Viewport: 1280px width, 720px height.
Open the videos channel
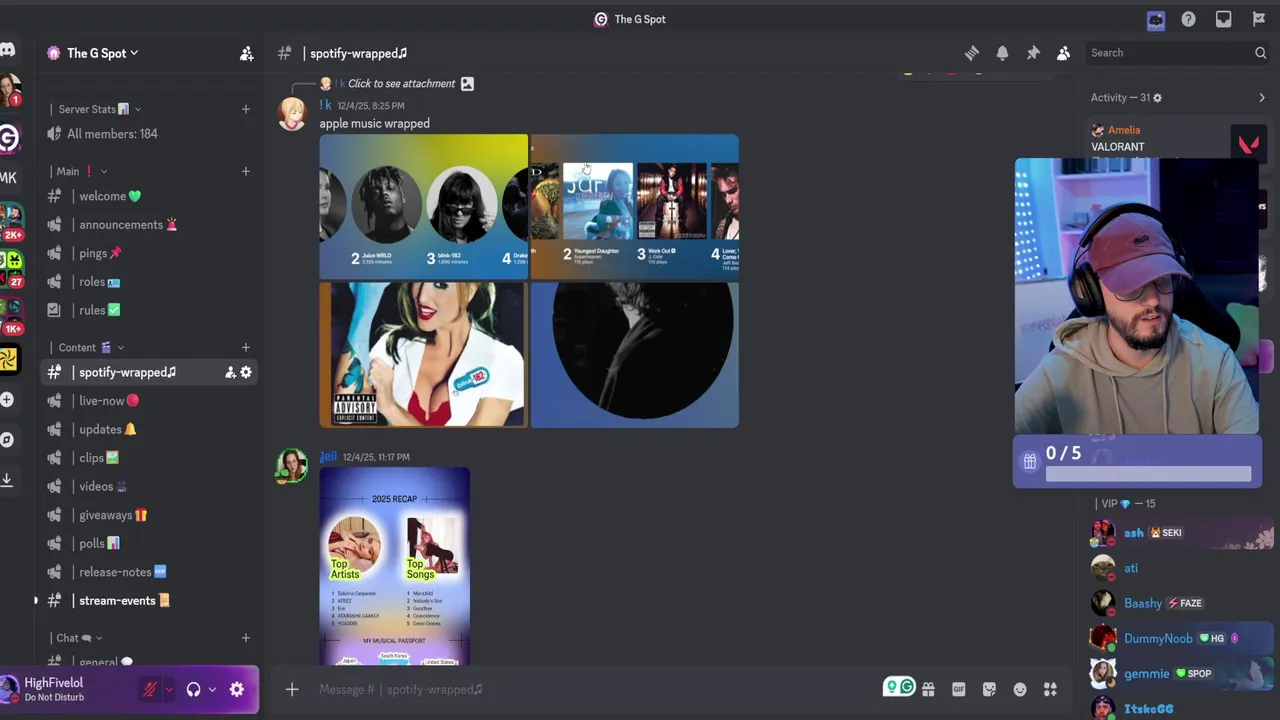(150, 486)
